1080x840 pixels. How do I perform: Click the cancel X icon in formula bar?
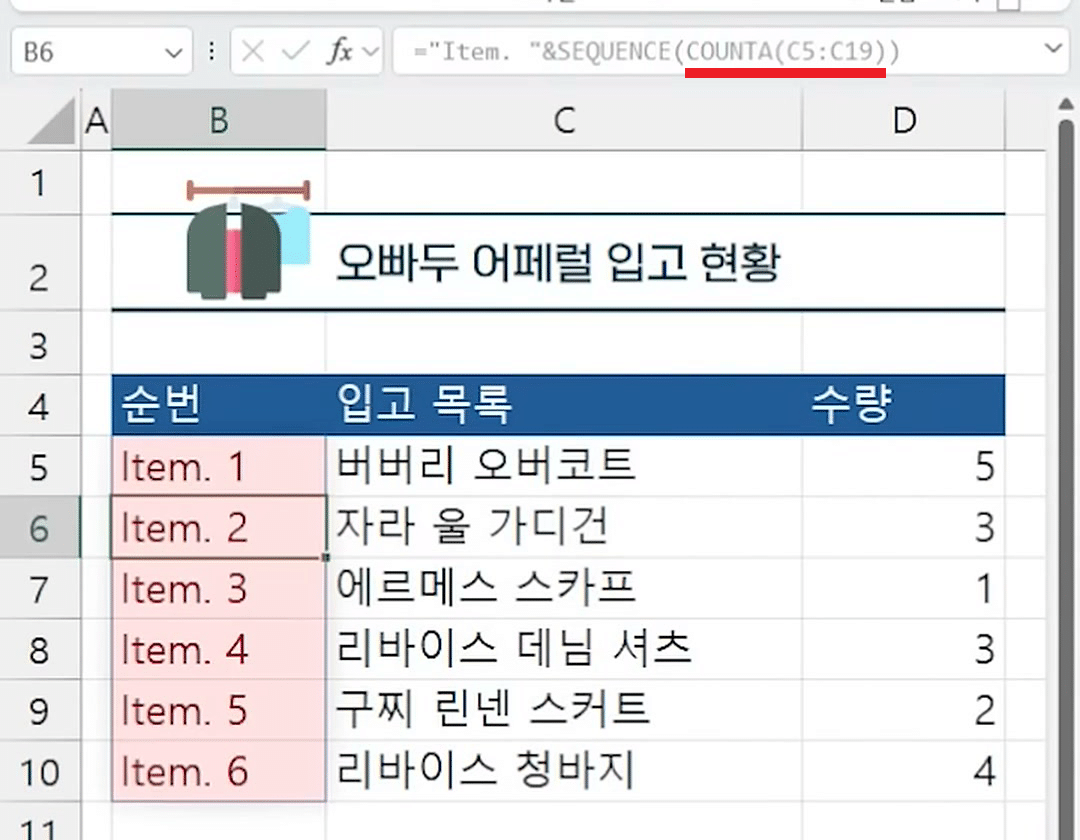(x=253, y=51)
